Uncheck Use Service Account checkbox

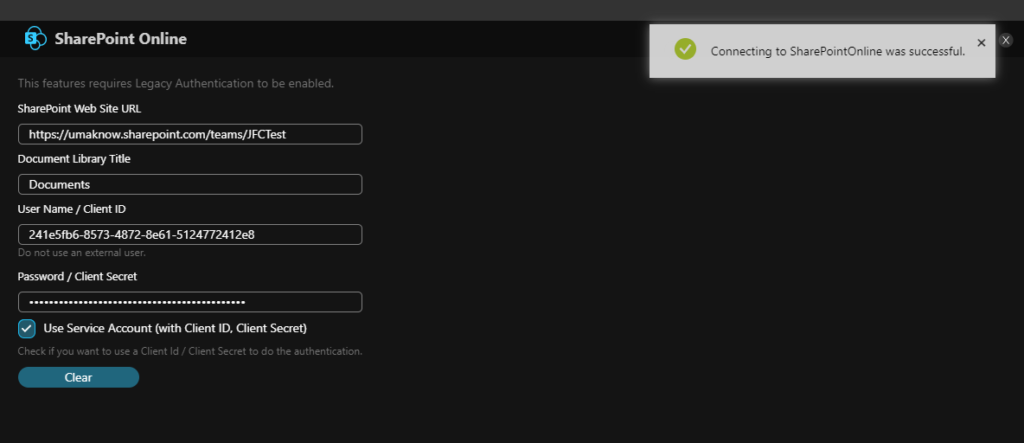[27, 329]
